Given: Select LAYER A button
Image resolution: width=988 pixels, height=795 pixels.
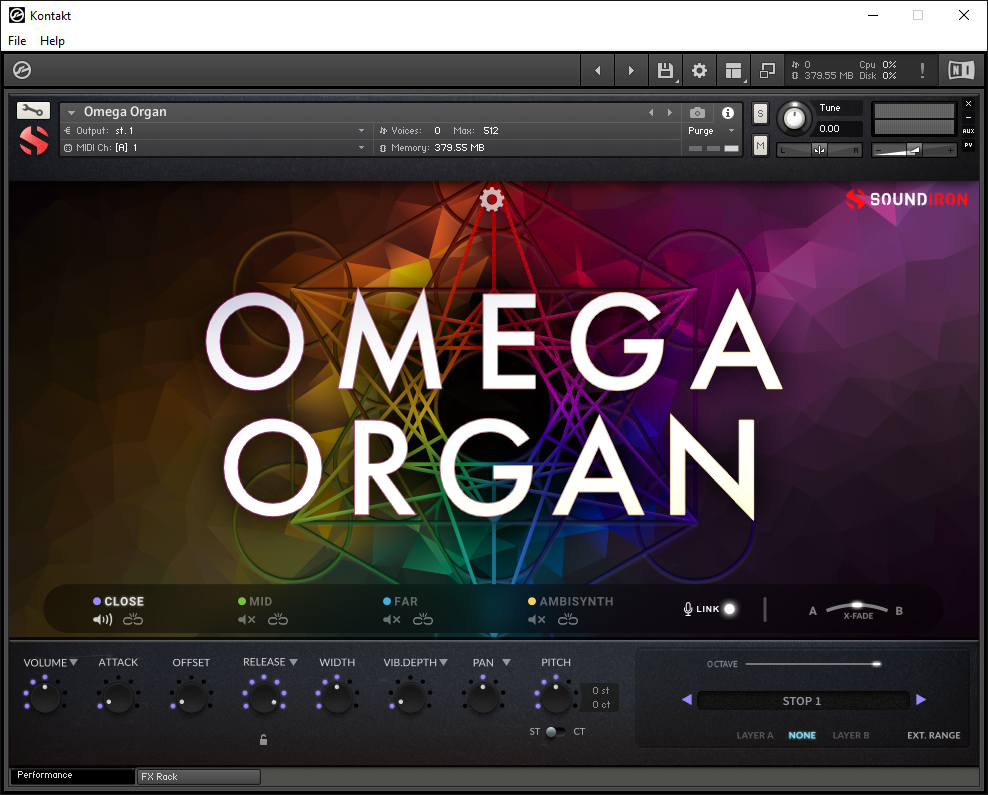Looking at the screenshot, I should (755, 735).
